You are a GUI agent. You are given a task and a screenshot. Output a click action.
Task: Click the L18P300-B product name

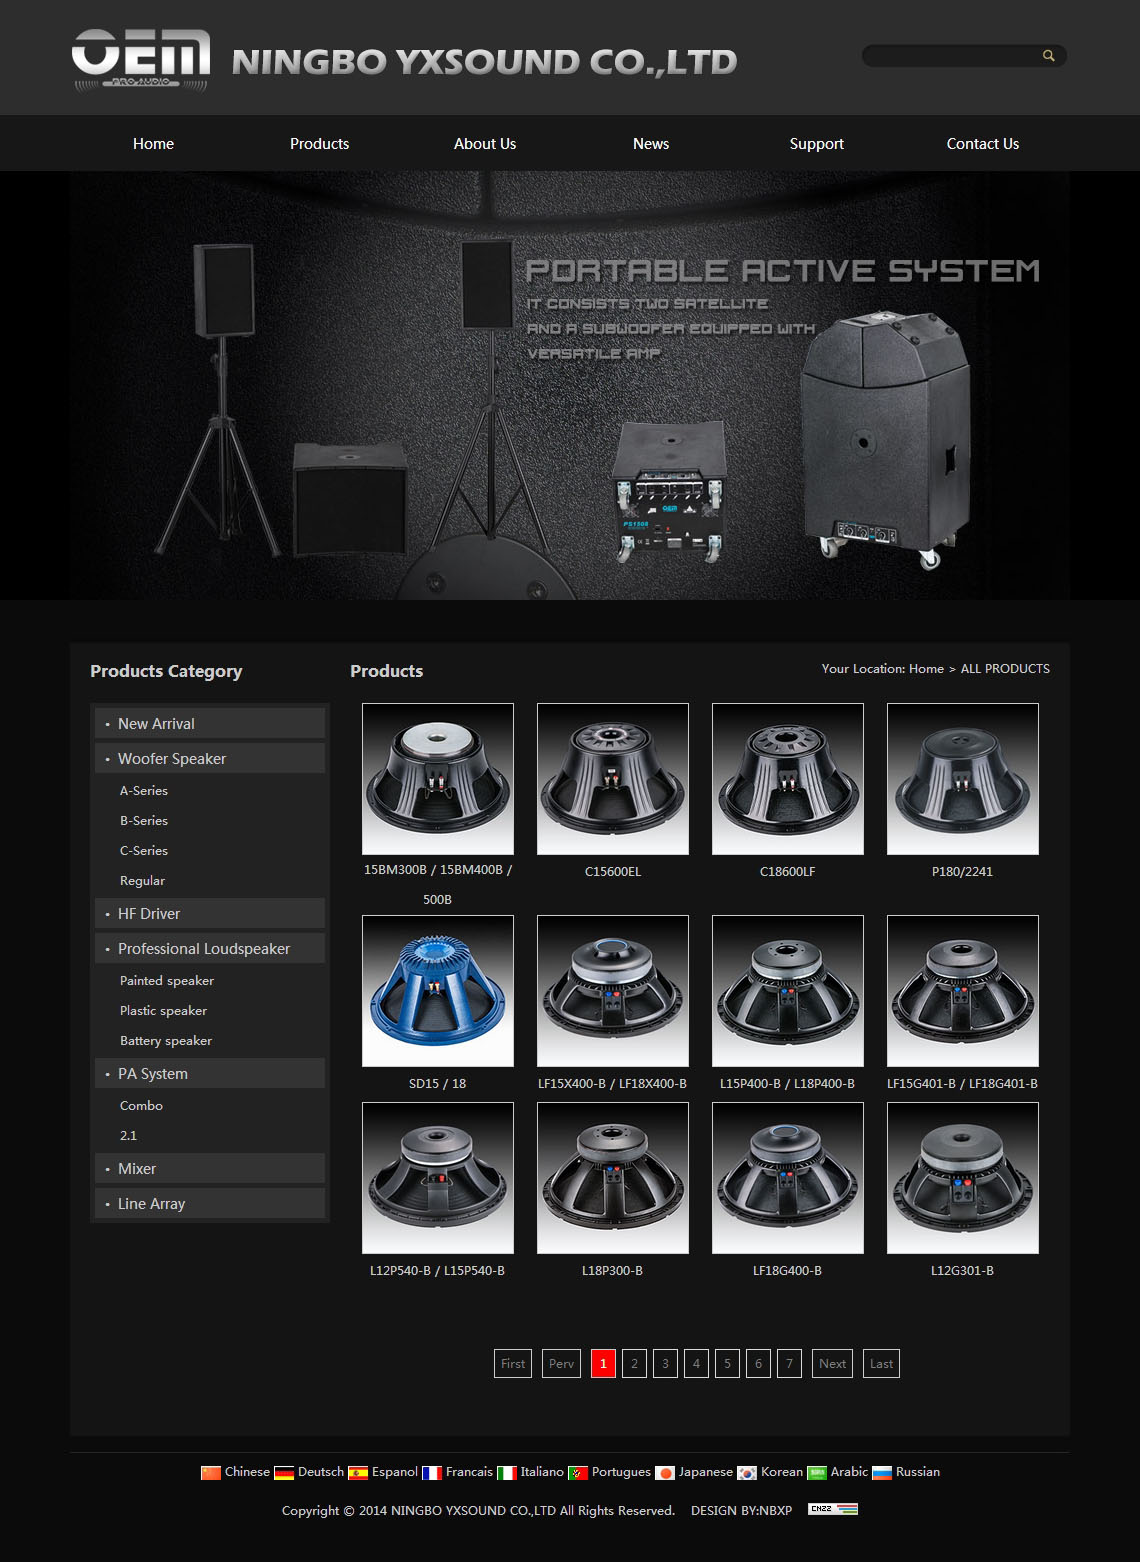click(613, 1270)
